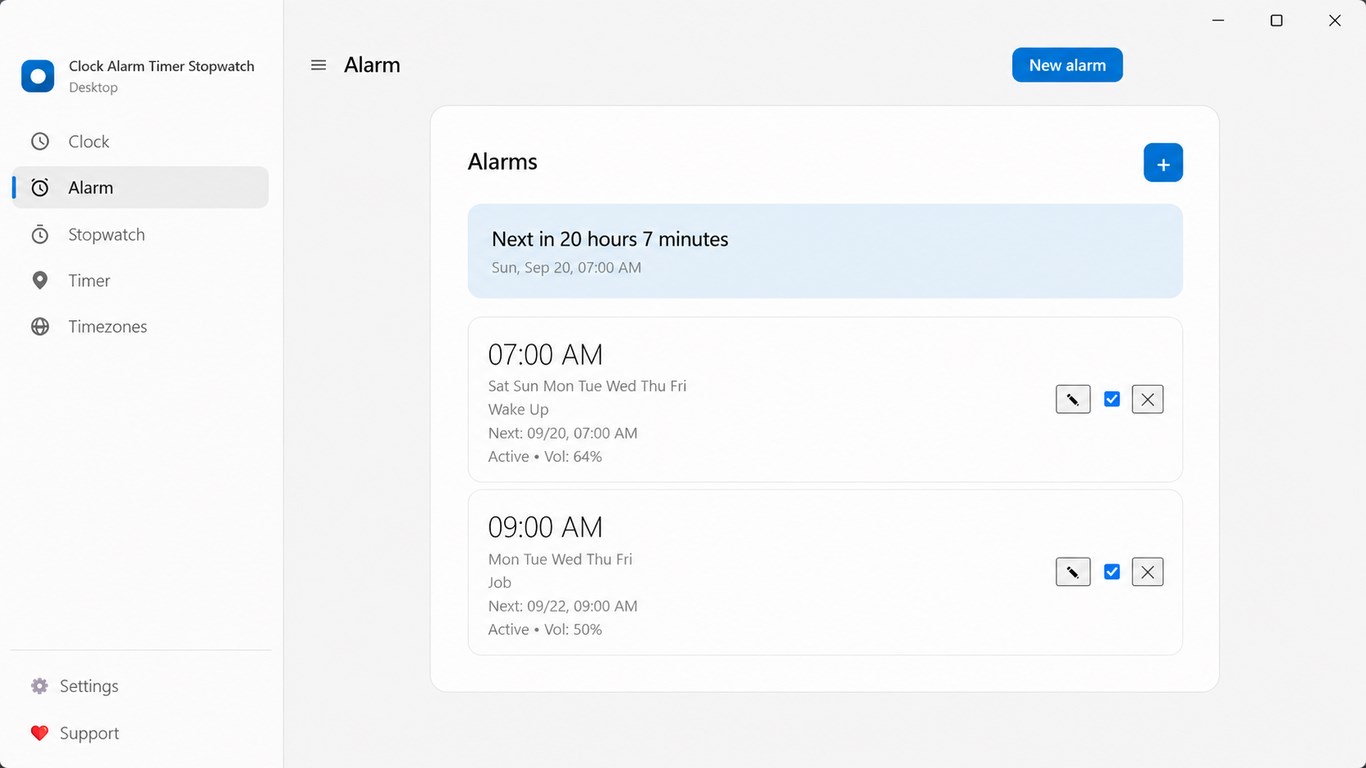The width and height of the screenshot is (1366, 768).
Task: Click the stopwatch icon in sidebar
Action: [x=40, y=235]
